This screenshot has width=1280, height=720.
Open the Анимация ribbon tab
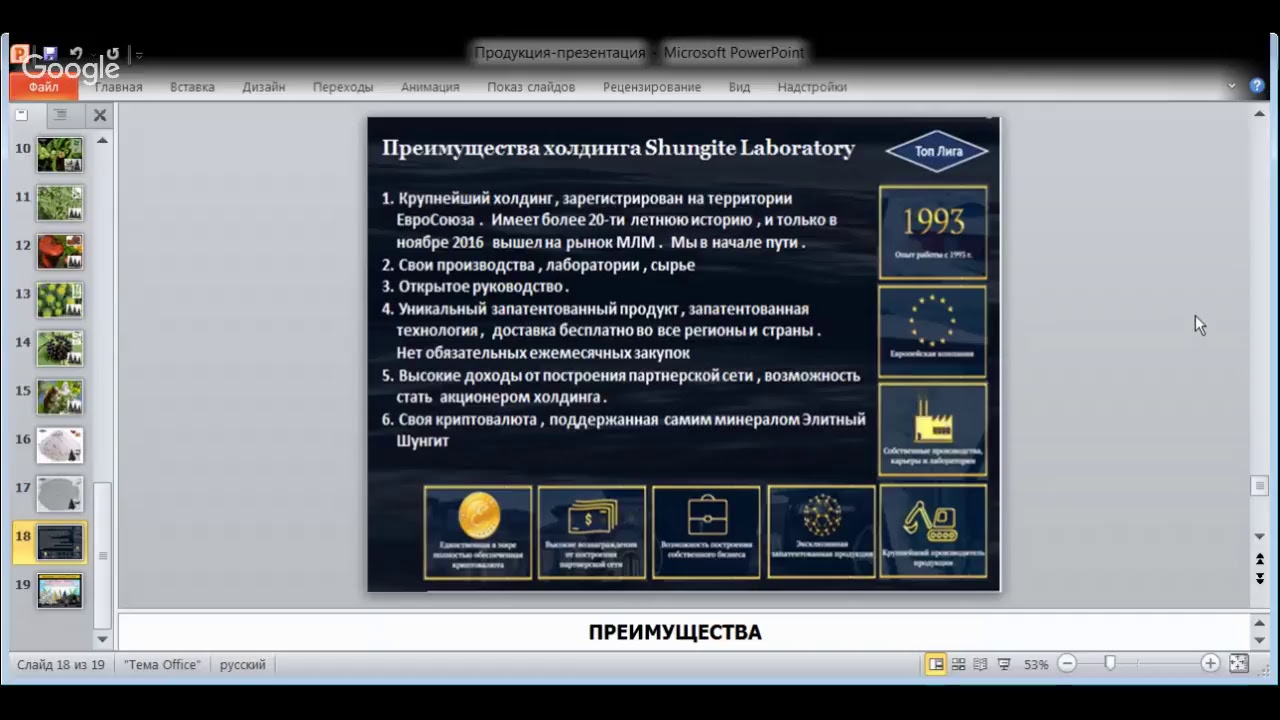[430, 87]
